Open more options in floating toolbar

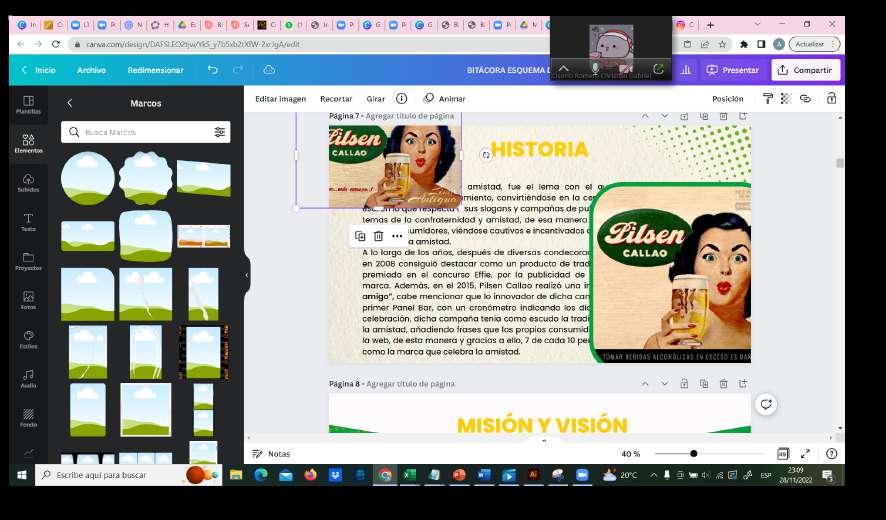(x=397, y=236)
